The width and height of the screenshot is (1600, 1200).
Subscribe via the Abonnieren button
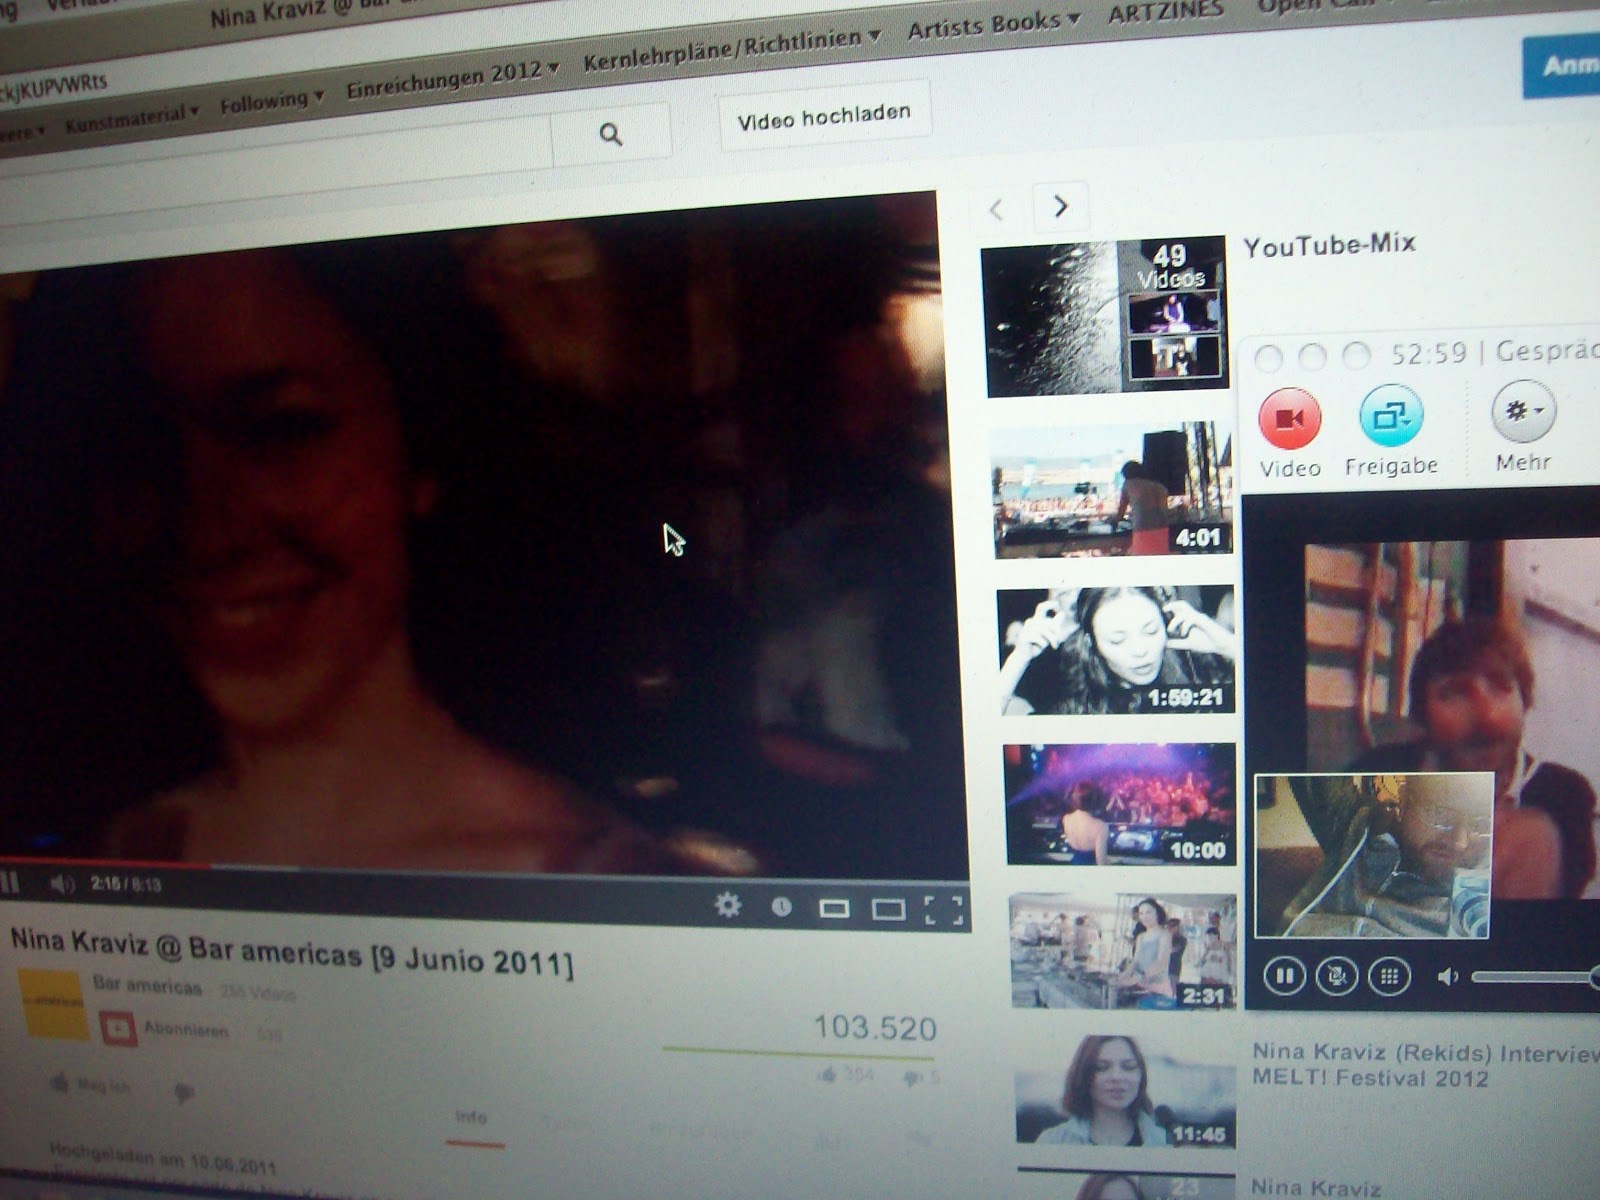(x=166, y=1029)
